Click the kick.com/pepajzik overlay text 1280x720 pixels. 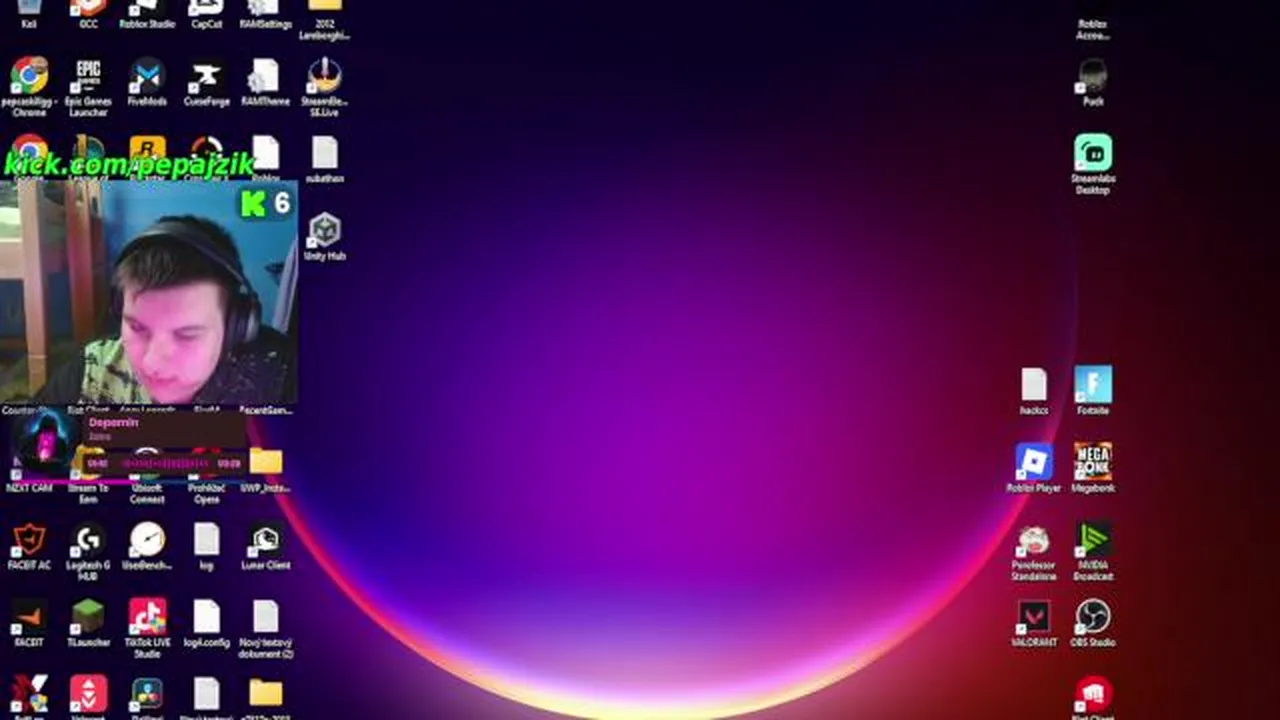(130, 164)
